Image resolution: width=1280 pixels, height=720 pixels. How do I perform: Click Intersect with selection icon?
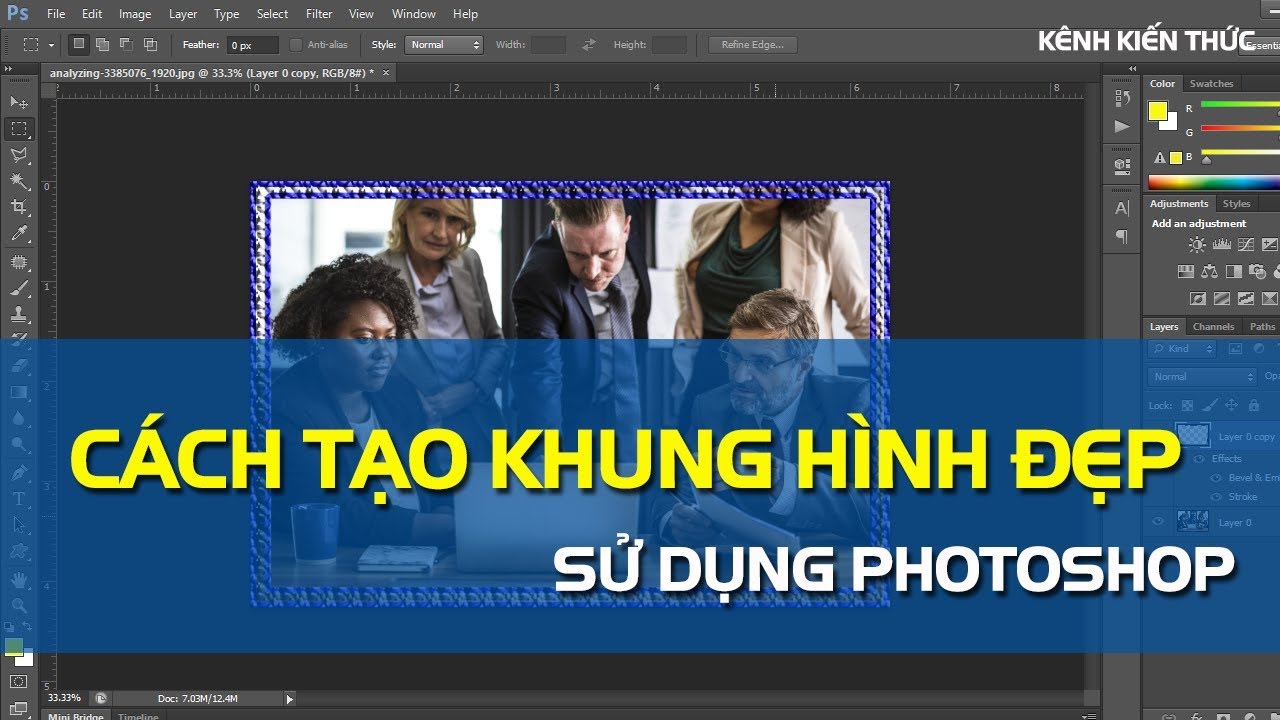pos(150,44)
